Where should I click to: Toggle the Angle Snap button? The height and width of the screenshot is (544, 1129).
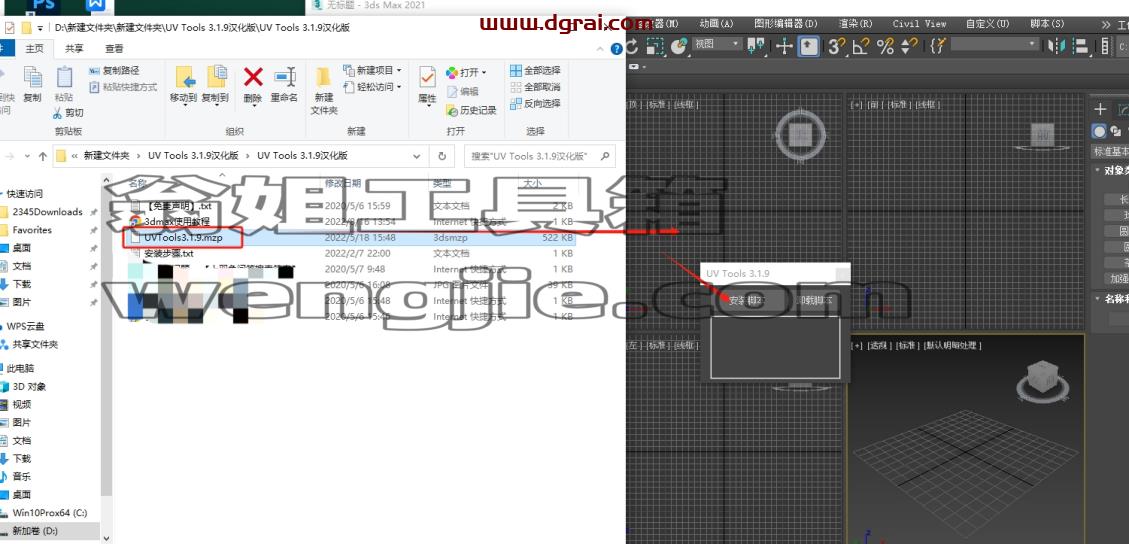pyautogui.click(x=861, y=47)
